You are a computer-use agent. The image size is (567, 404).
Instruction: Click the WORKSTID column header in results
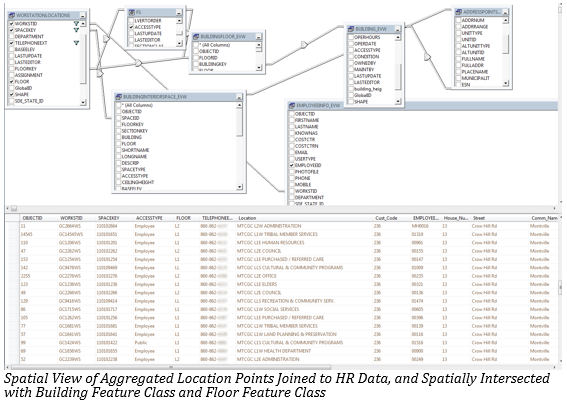72,218
